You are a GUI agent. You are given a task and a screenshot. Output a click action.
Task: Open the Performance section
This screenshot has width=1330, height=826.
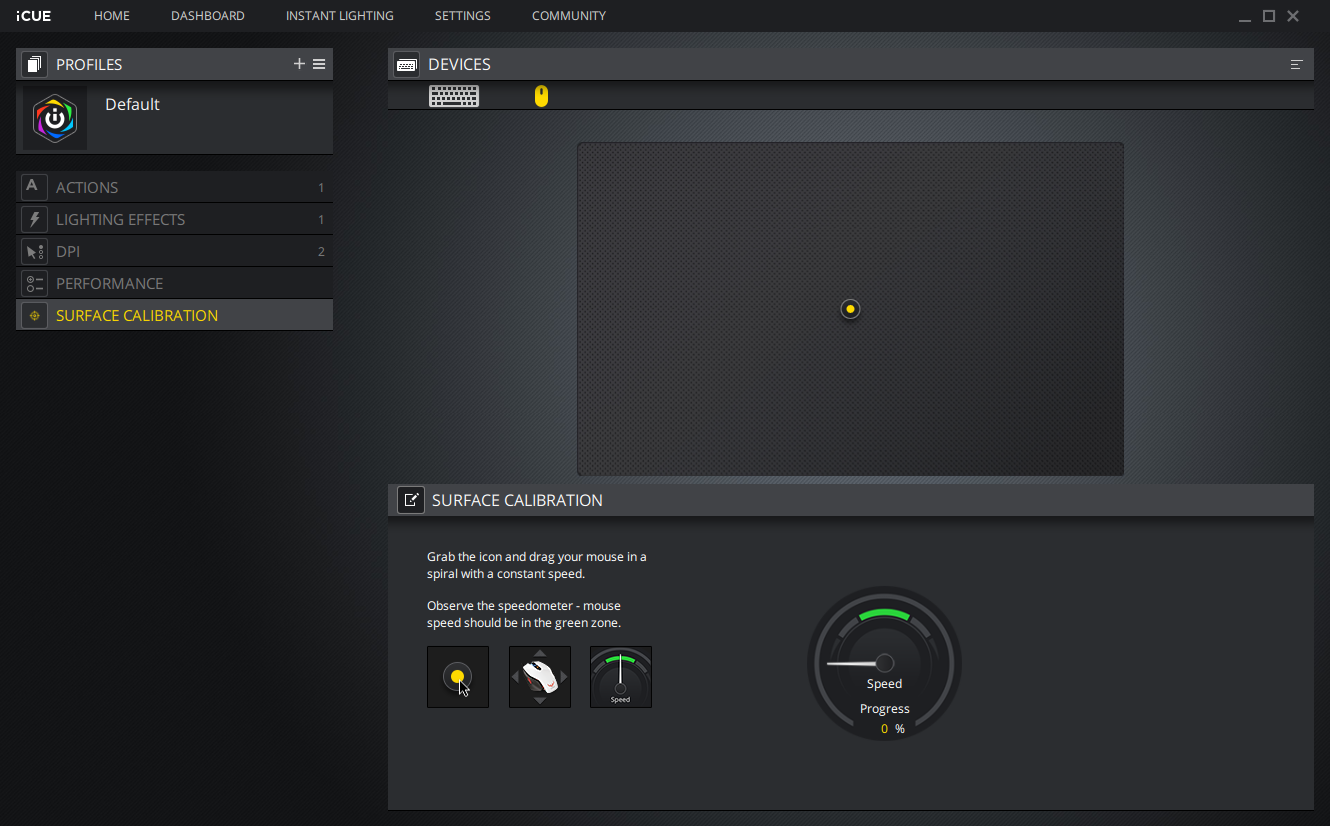(109, 283)
